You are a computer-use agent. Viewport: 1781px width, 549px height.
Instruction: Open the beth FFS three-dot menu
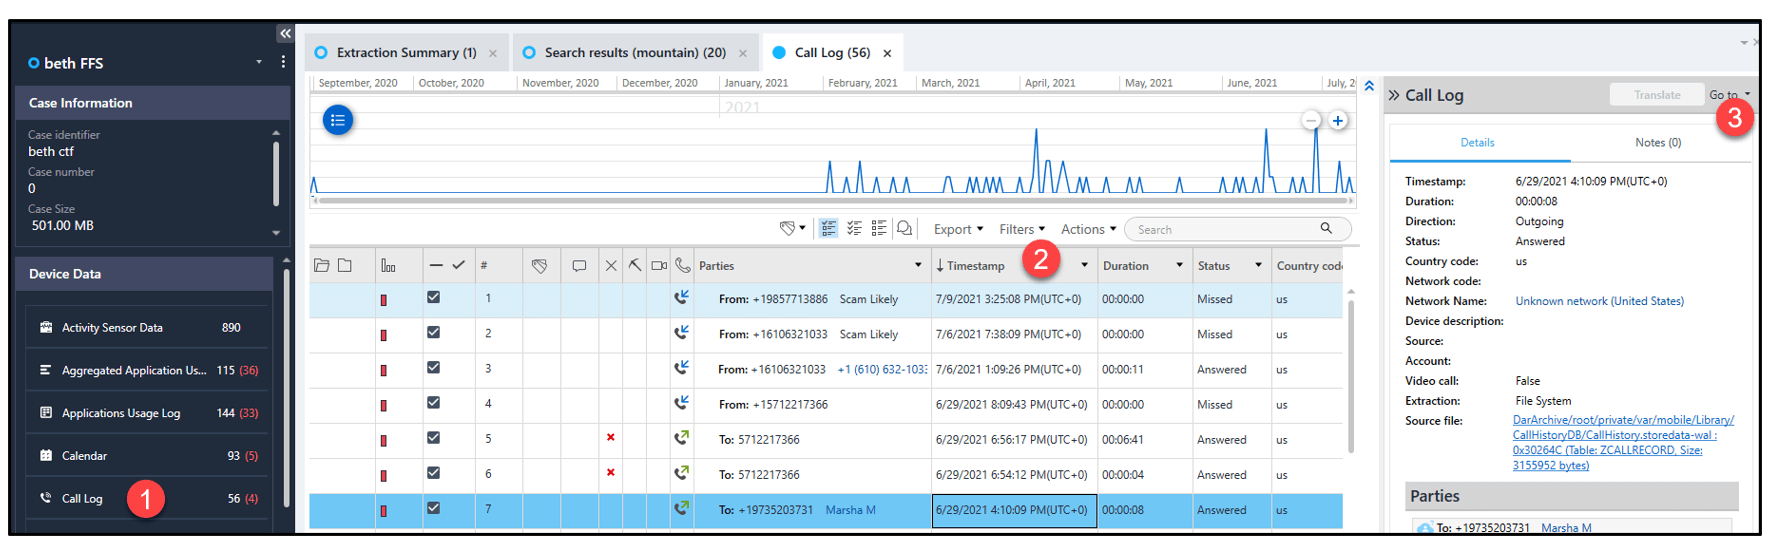coord(283,62)
